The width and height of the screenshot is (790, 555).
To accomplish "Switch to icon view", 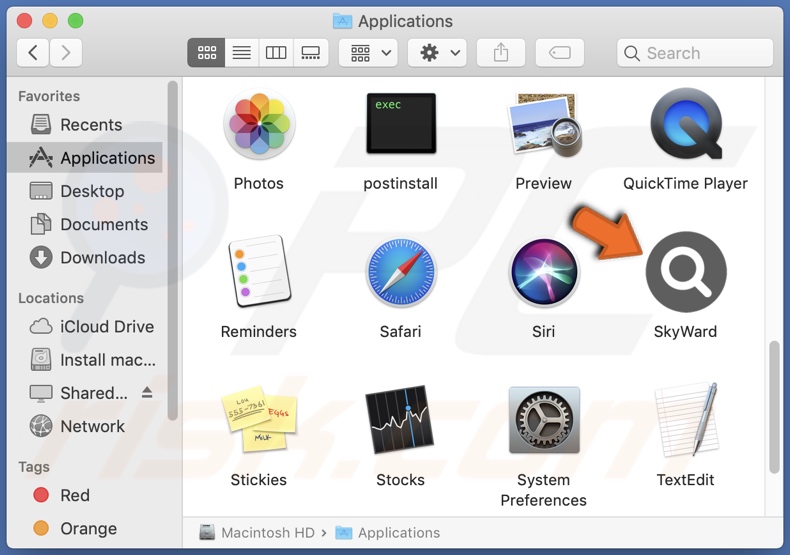I will [207, 52].
